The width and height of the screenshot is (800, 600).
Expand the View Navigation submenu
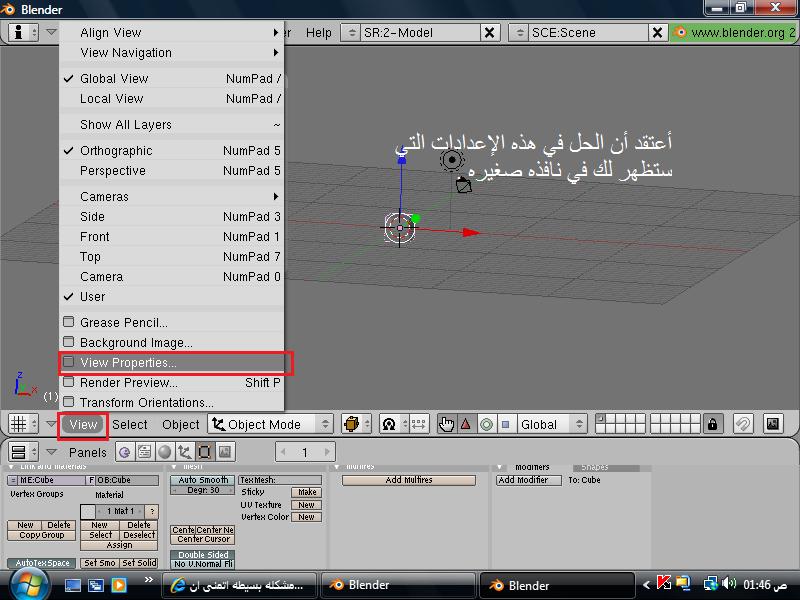point(171,53)
